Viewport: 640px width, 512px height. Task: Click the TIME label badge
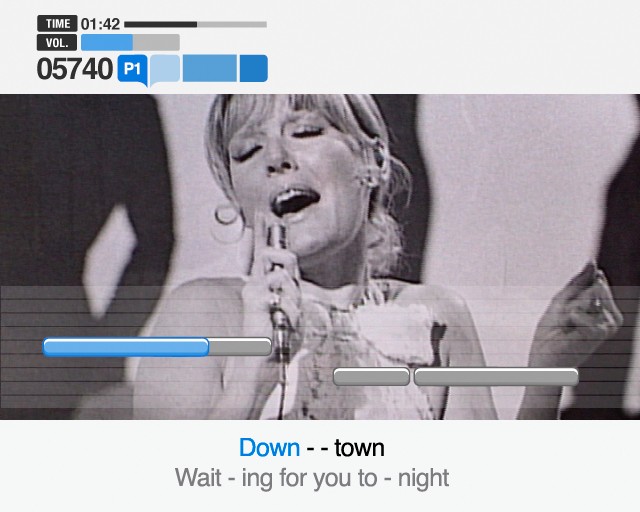click(x=57, y=24)
